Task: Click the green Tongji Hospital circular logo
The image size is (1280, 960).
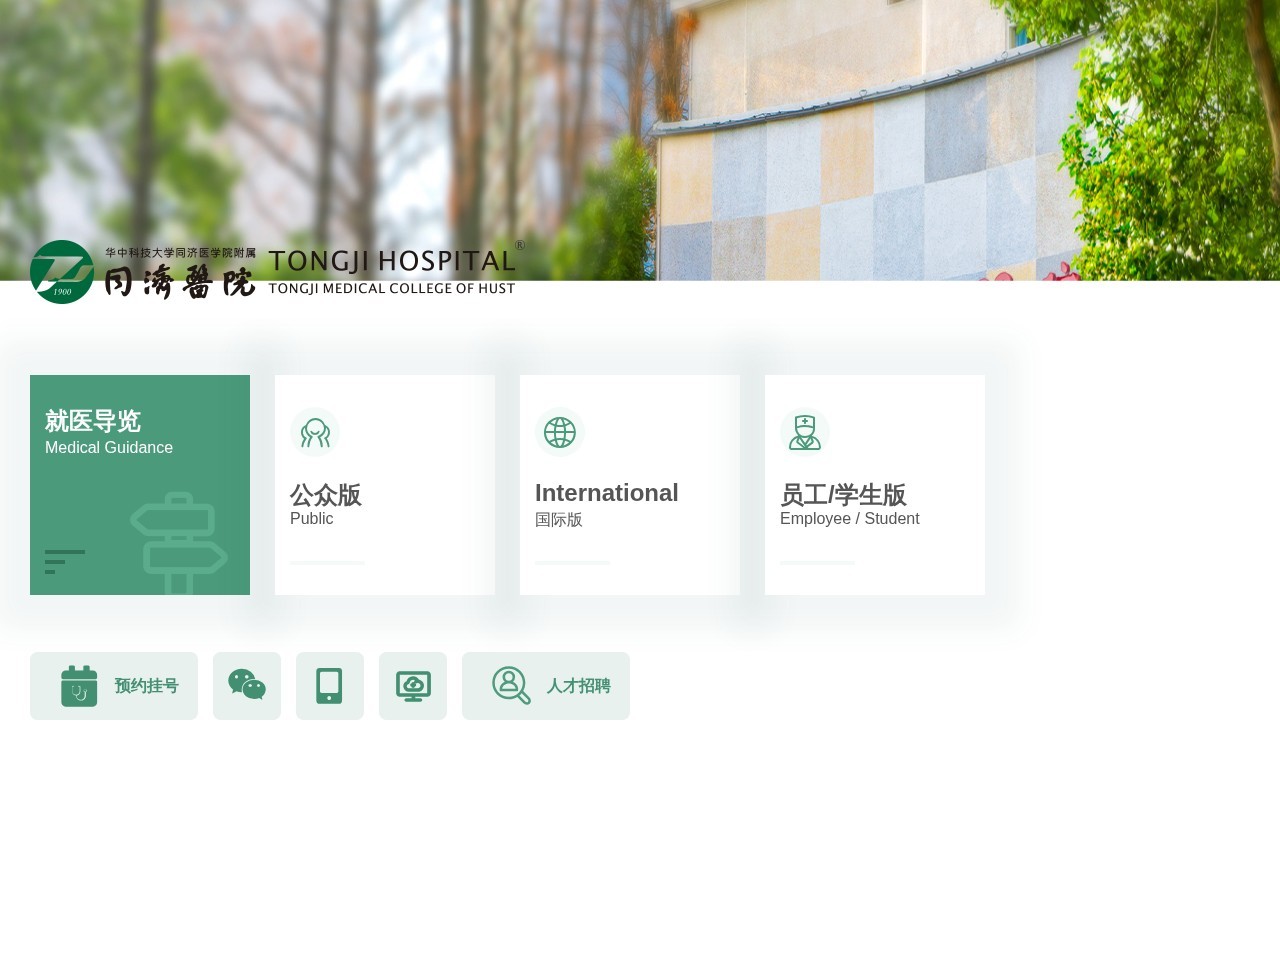Action: point(62,272)
